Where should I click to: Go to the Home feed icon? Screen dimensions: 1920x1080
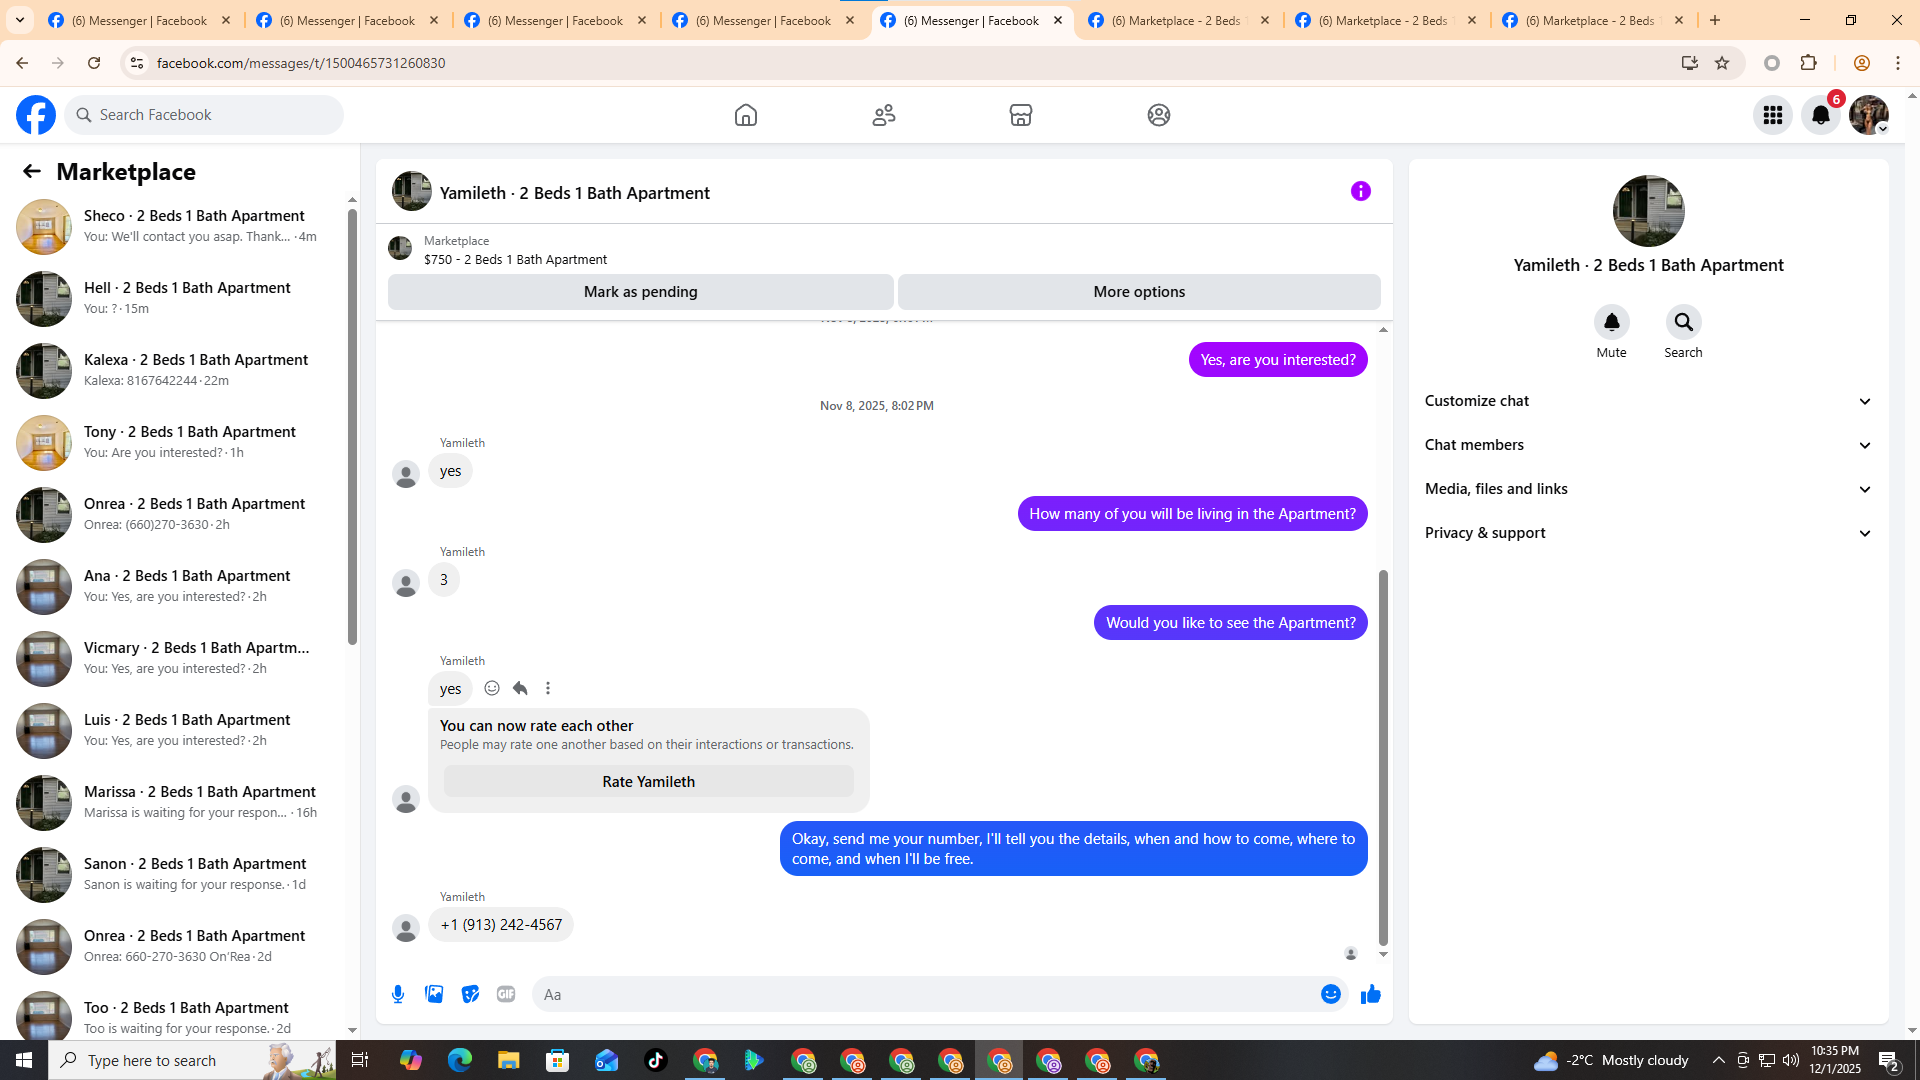pos(746,115)
